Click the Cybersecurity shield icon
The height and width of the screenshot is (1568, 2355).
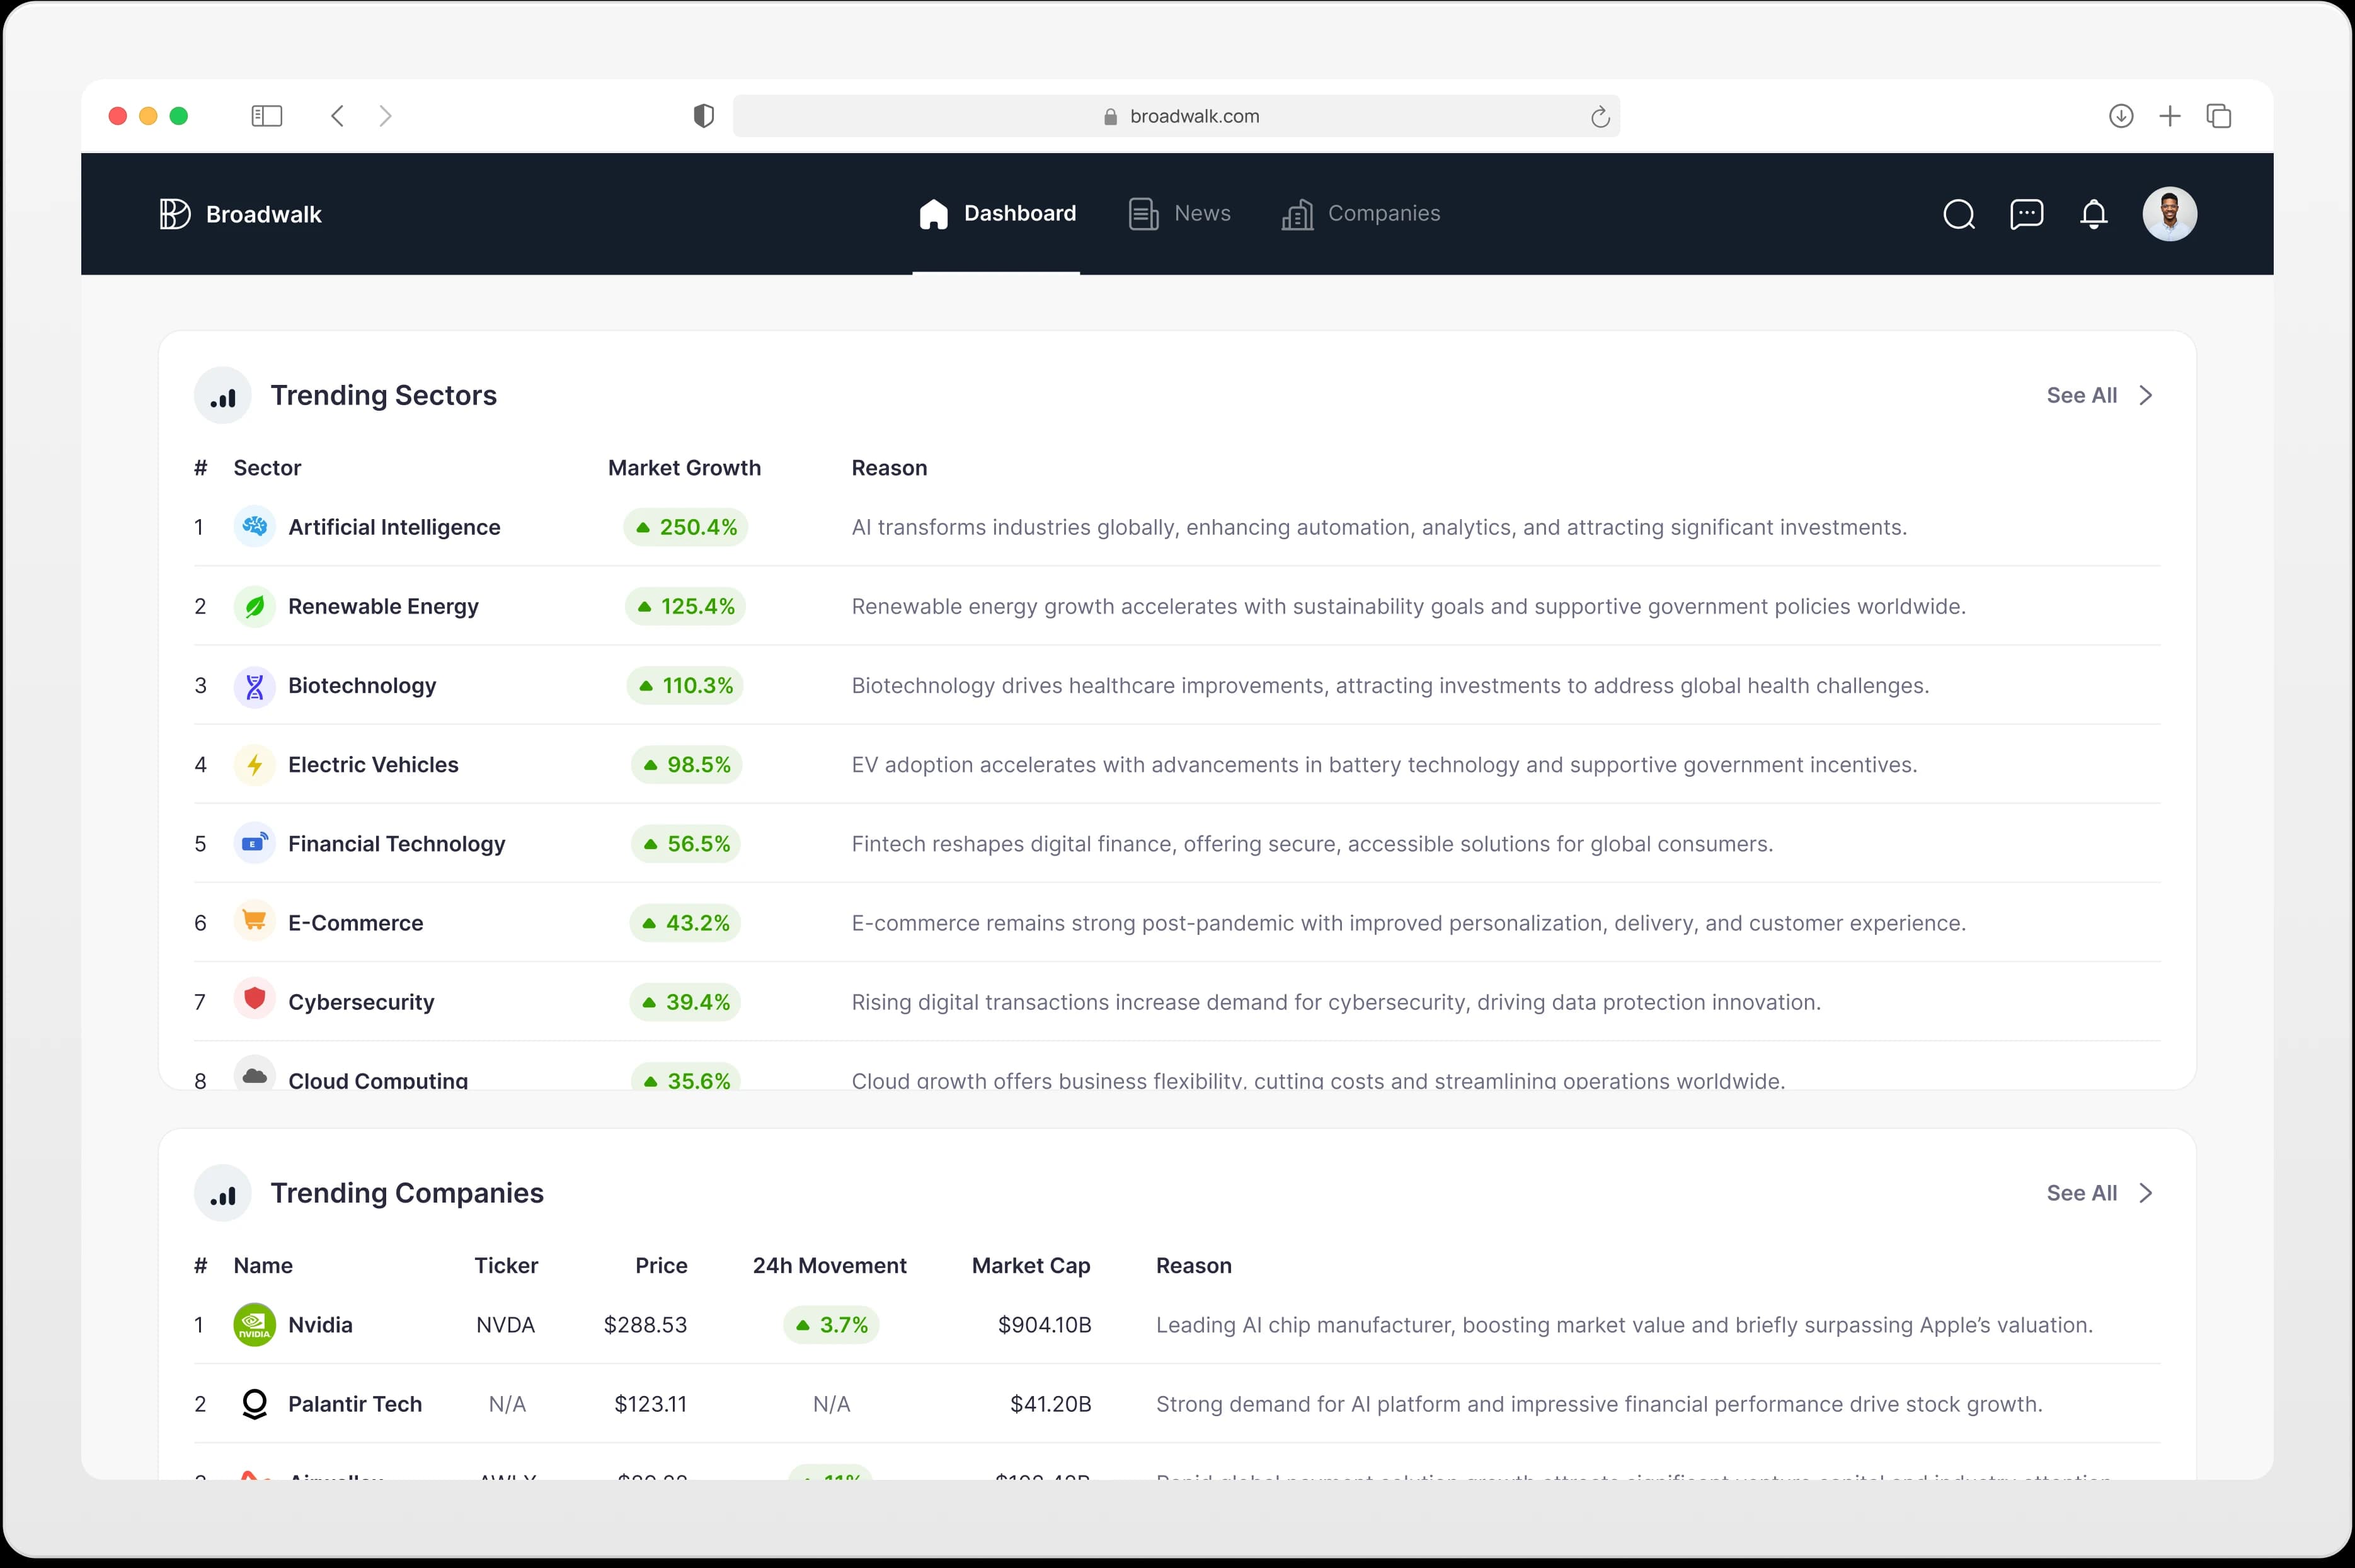[255, 999]
